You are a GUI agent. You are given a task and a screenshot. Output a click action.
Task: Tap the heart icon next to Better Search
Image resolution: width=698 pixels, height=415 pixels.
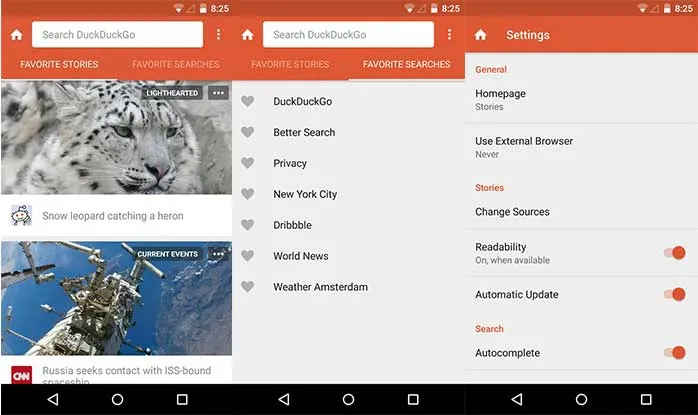tap(248, 132)
